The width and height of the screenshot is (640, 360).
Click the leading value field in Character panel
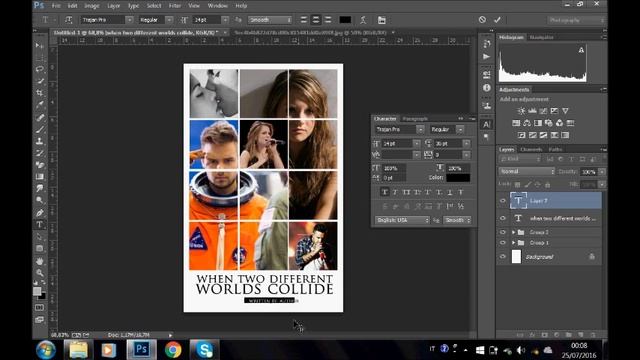[448, 144]
